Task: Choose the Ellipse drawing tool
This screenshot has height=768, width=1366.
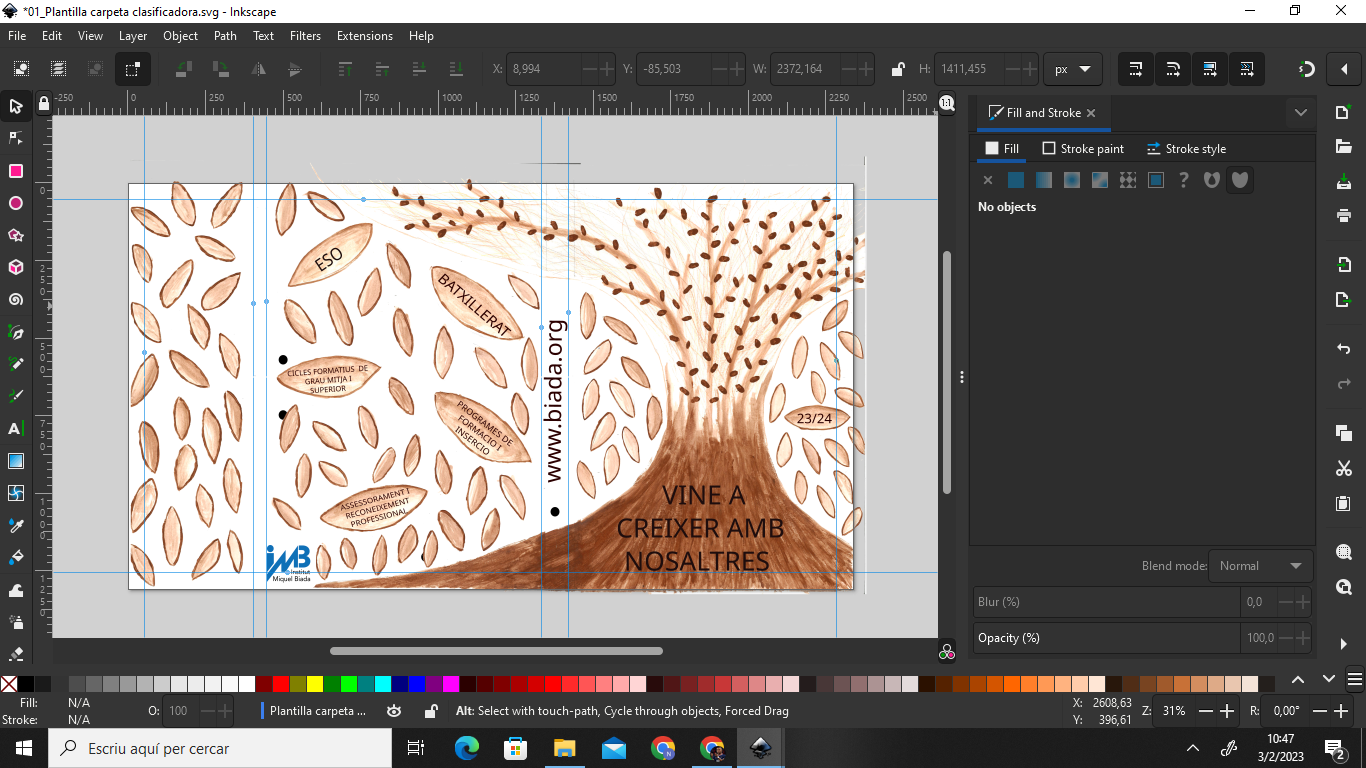Action: pyautogui.click(x=16, y=203)
